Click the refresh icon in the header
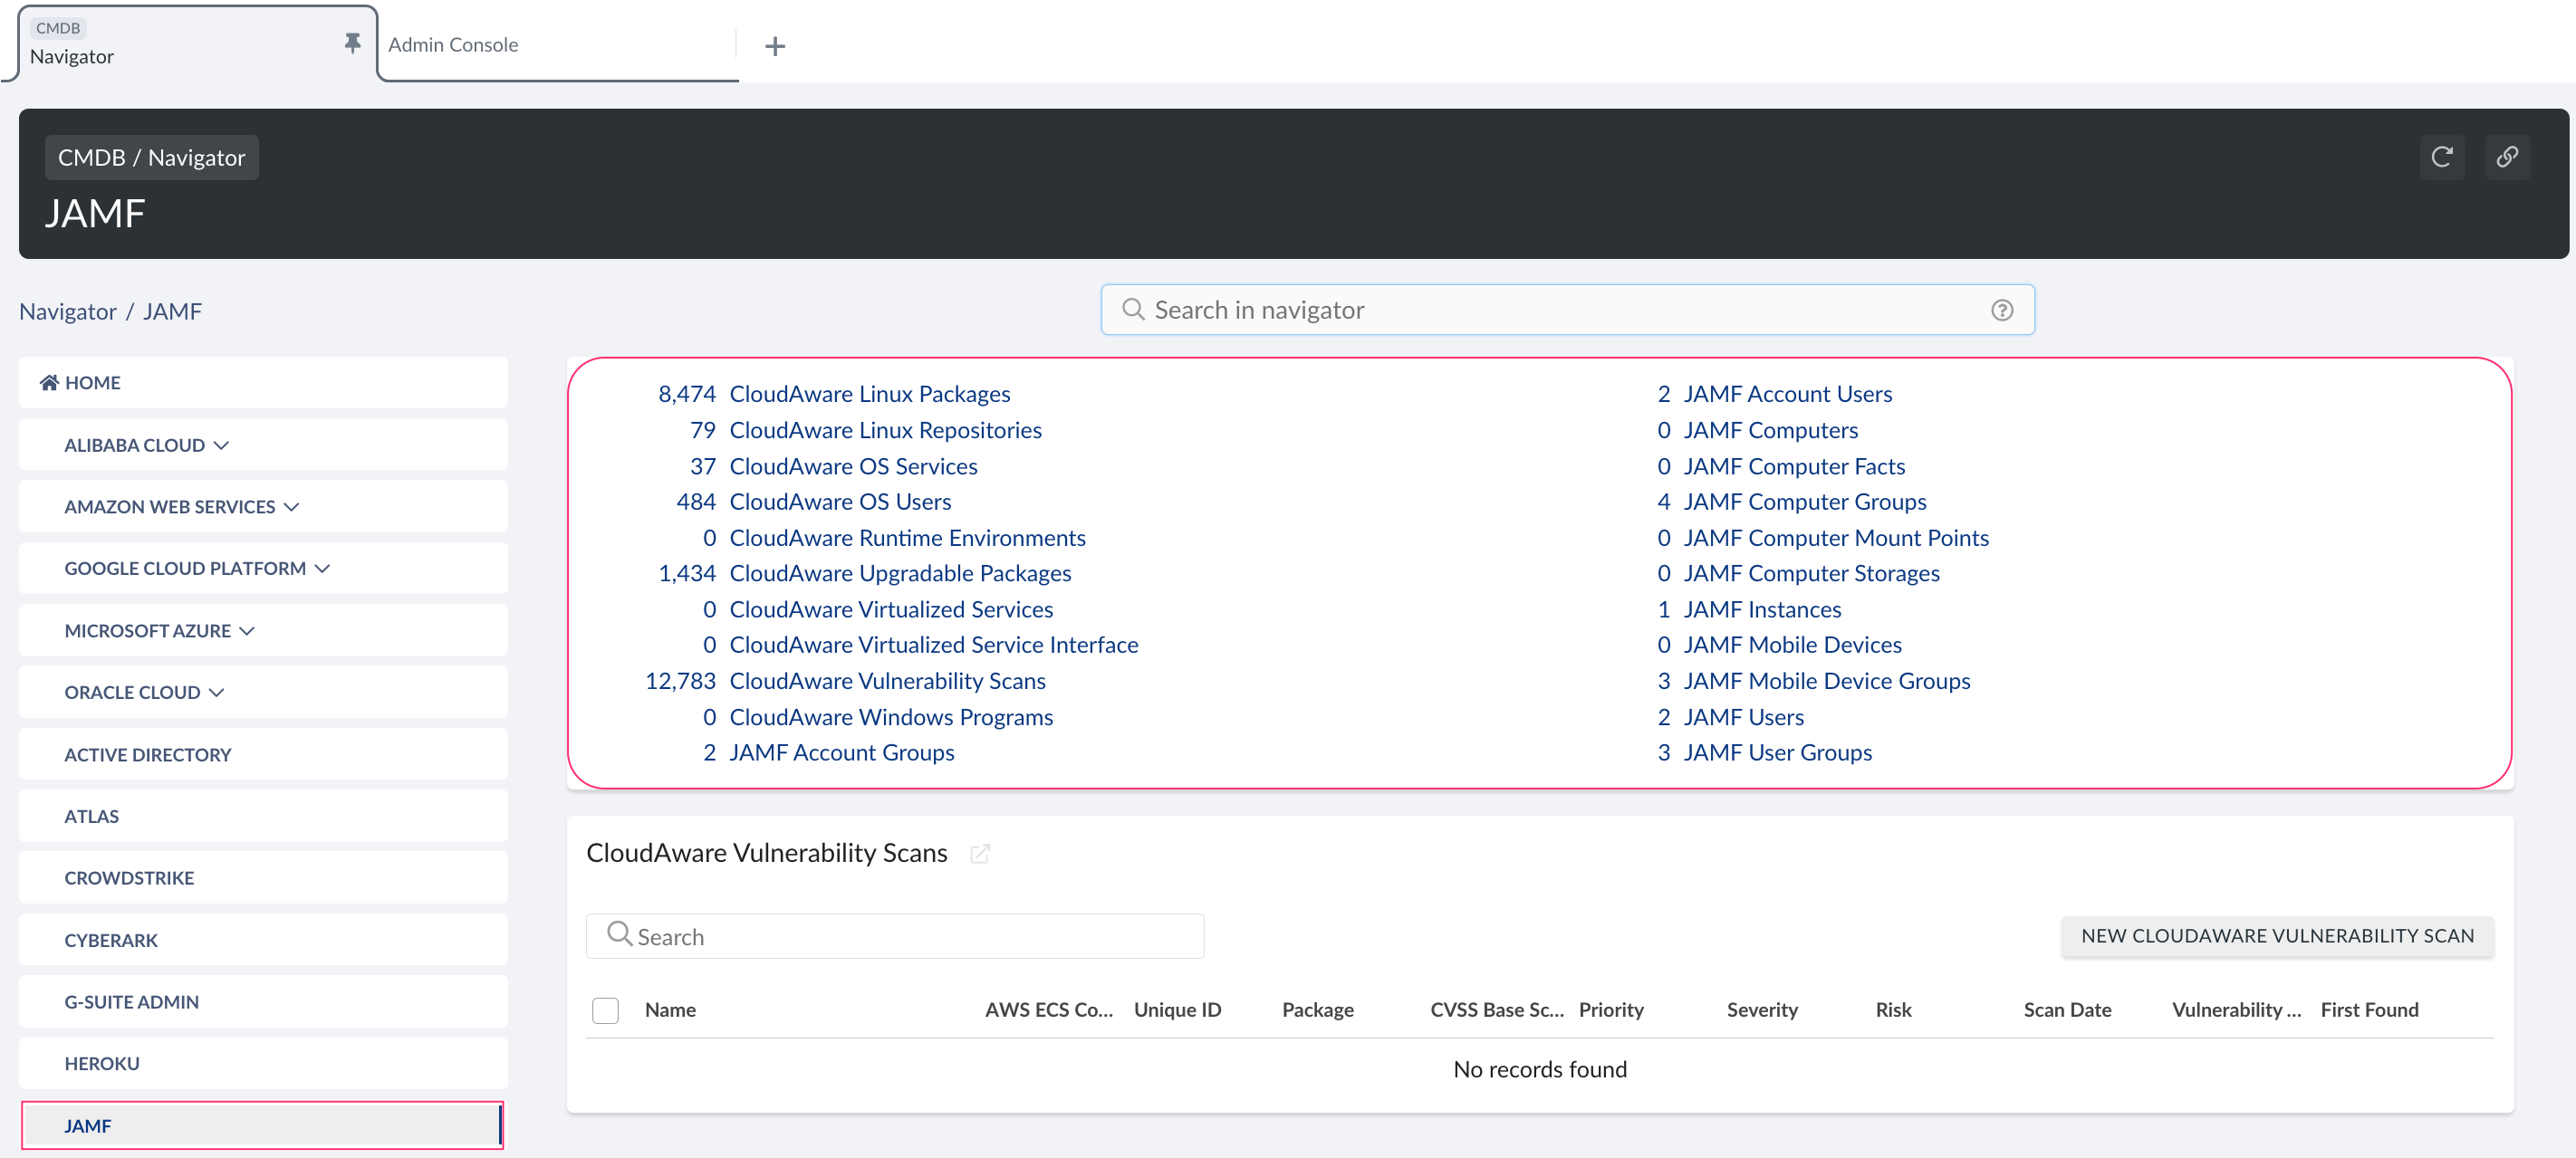Viewport: 2576px width, 1158px height. tap(2442, 157)
